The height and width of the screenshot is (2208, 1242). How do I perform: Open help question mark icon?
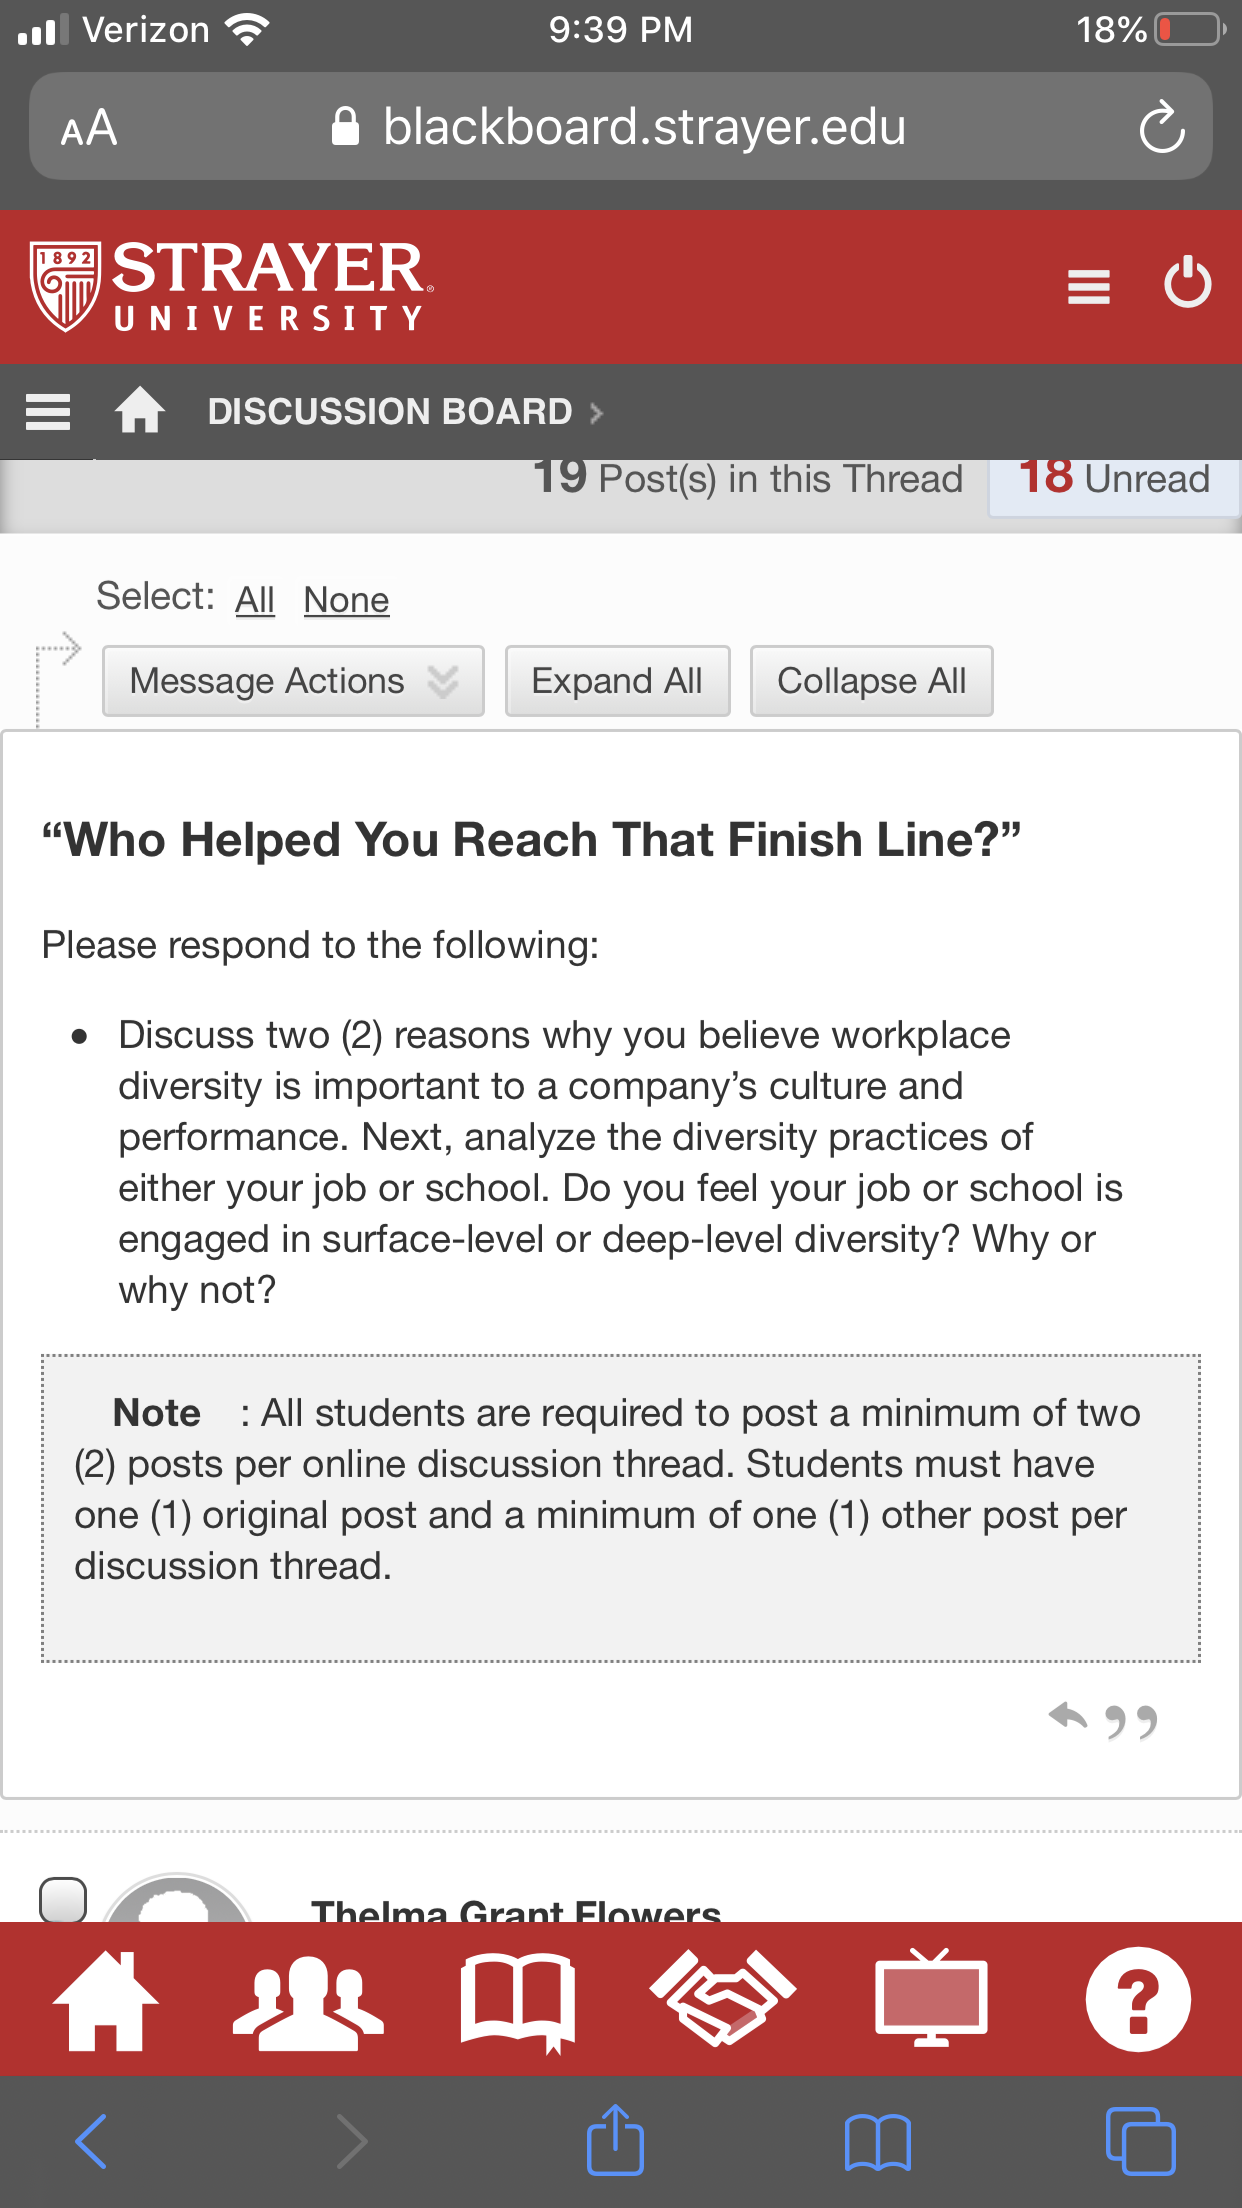tap(1138, 1999)
